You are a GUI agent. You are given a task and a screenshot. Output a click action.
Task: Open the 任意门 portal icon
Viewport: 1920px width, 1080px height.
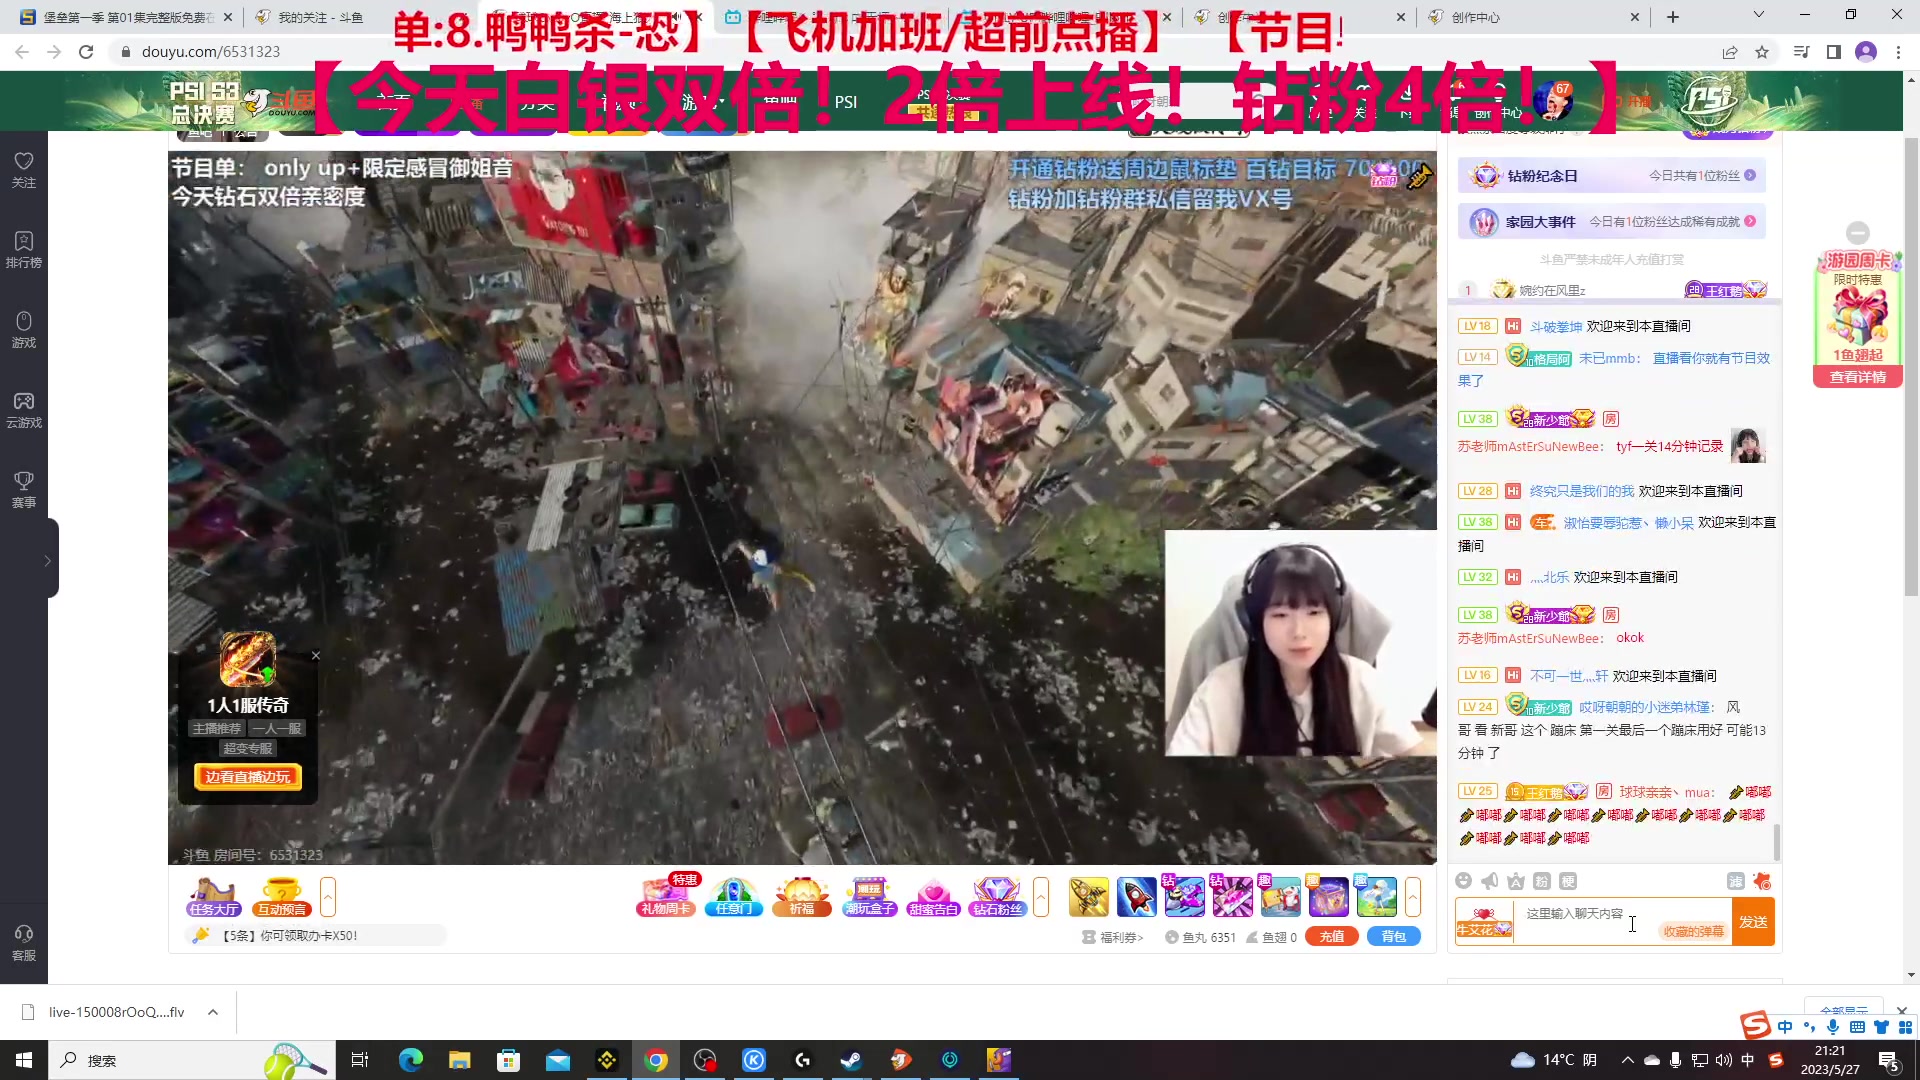tap(734, 897)
